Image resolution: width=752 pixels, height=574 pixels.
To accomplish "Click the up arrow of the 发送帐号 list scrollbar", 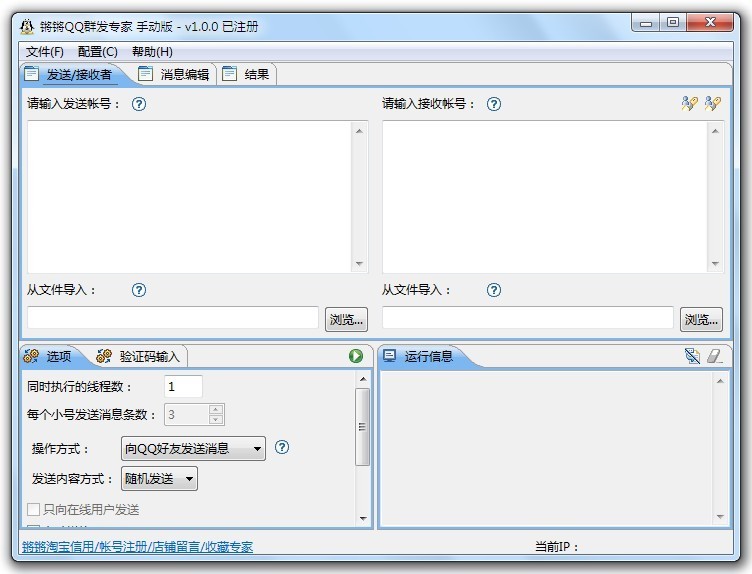I will (x=360, y=130).
